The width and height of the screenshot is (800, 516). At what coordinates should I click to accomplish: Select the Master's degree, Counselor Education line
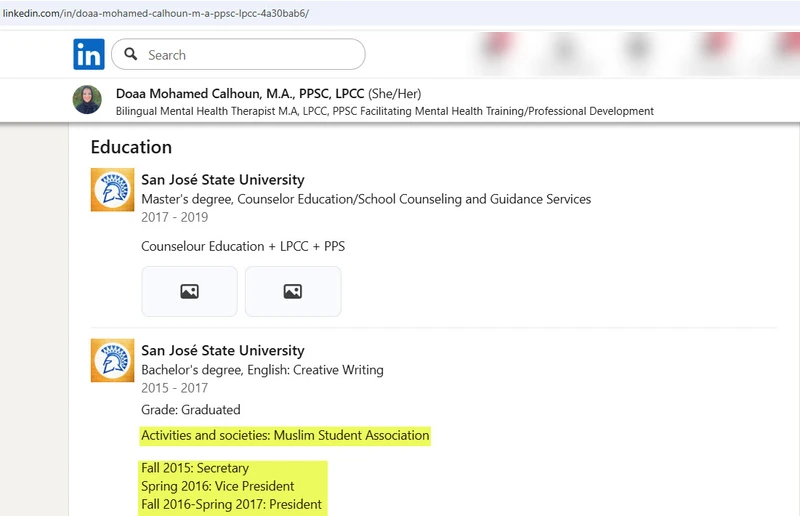click(366, 199)
